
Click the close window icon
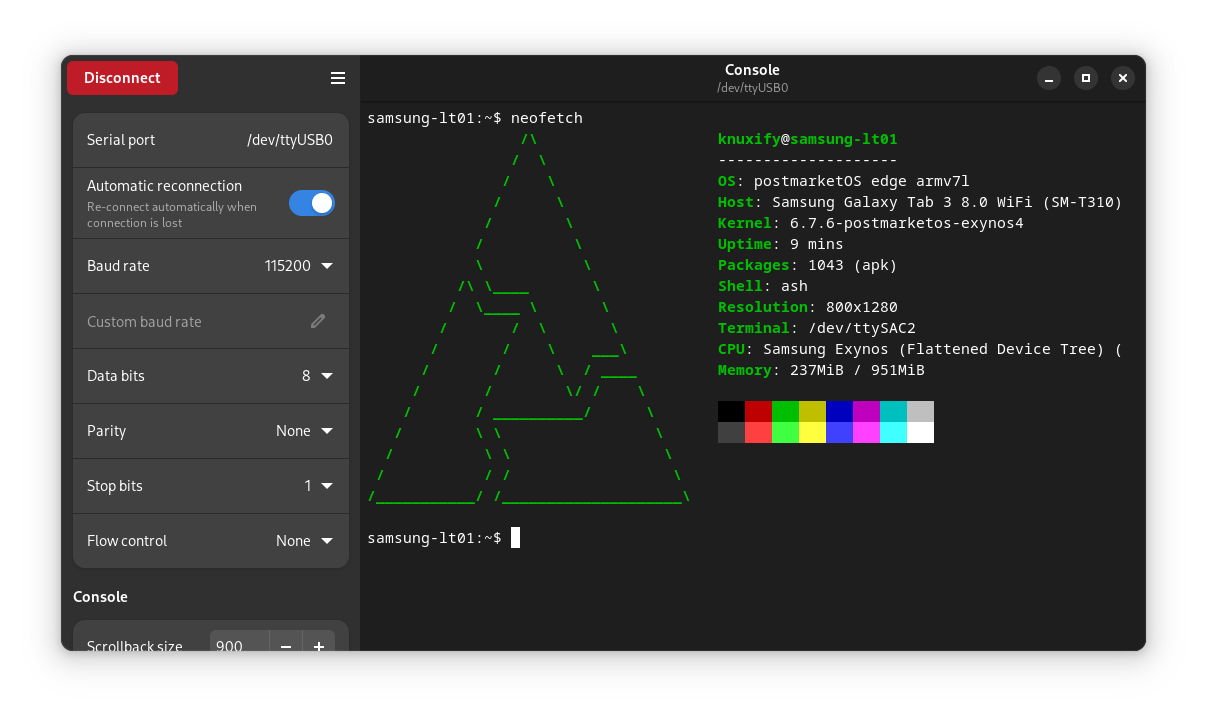[x=1122, y=77]
